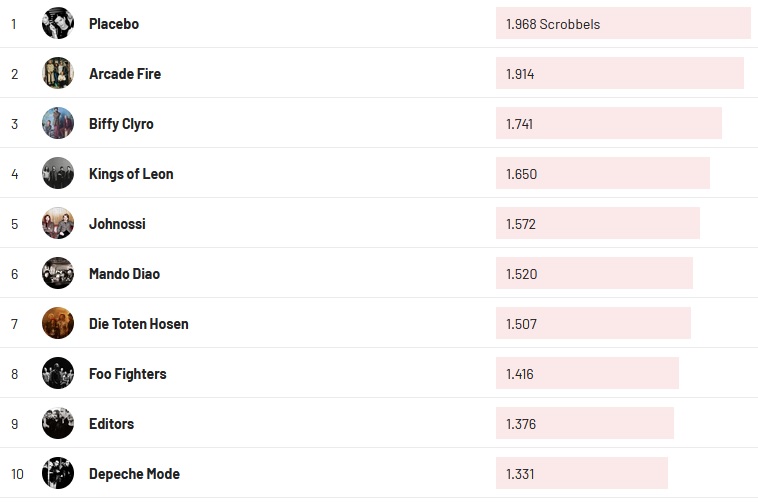This screenshot has height=502, width=758.
Task: Click the 1.572 scrobble bar for Johnossi
Action: (x=597, y=223)
